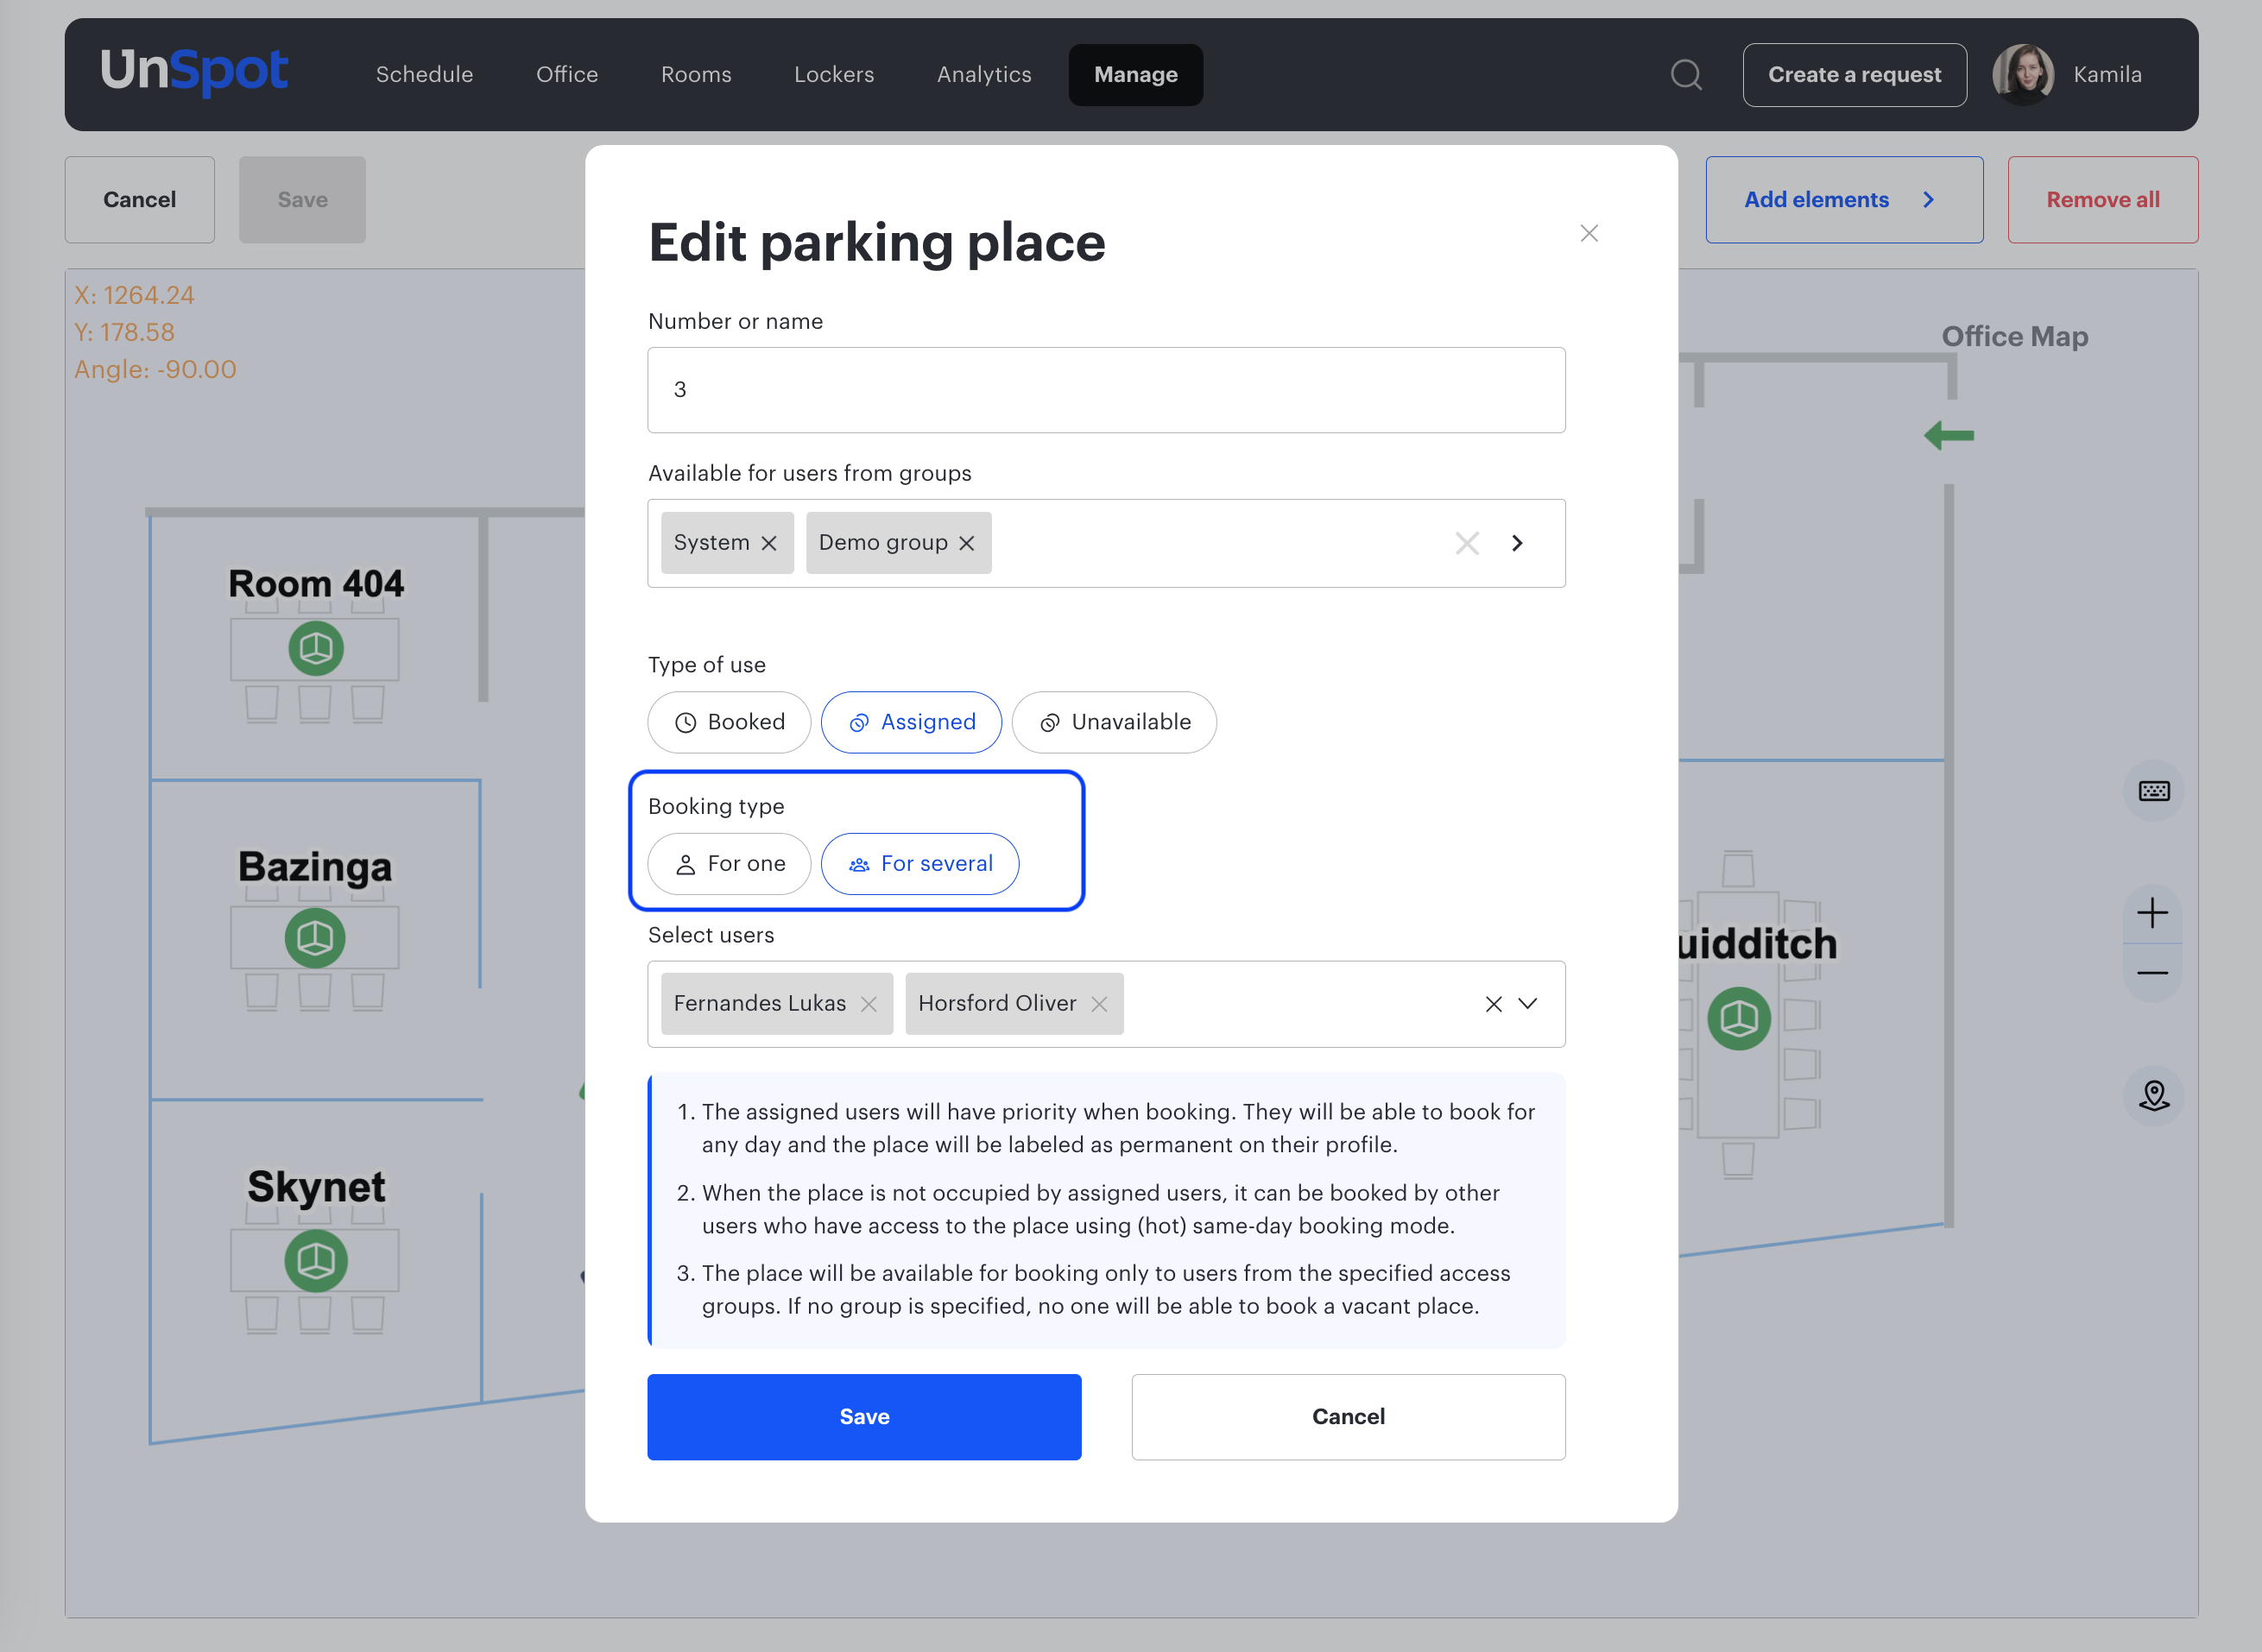Choose For several booking type
The image size is (2262, 1652).
(x=920, y=864)
